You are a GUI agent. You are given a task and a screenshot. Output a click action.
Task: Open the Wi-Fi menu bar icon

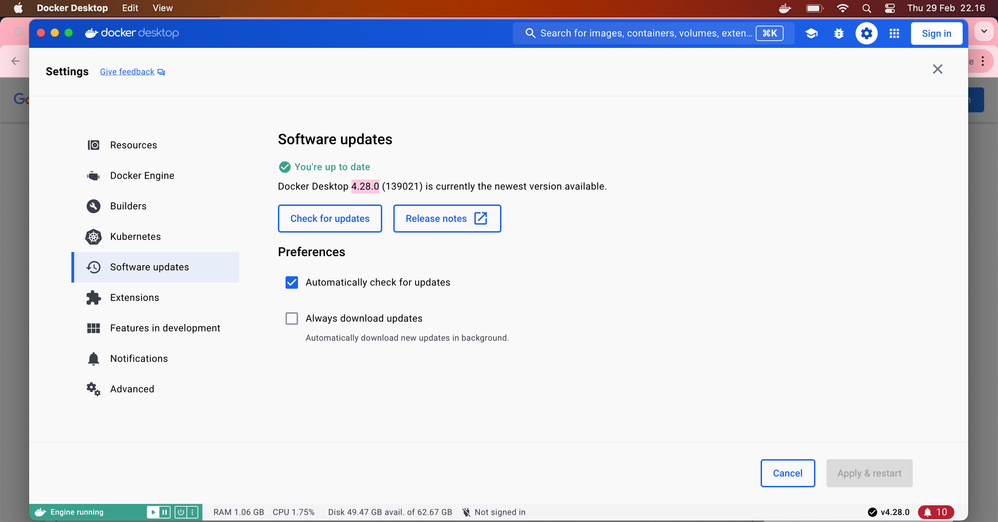click(x=843, y=8)
